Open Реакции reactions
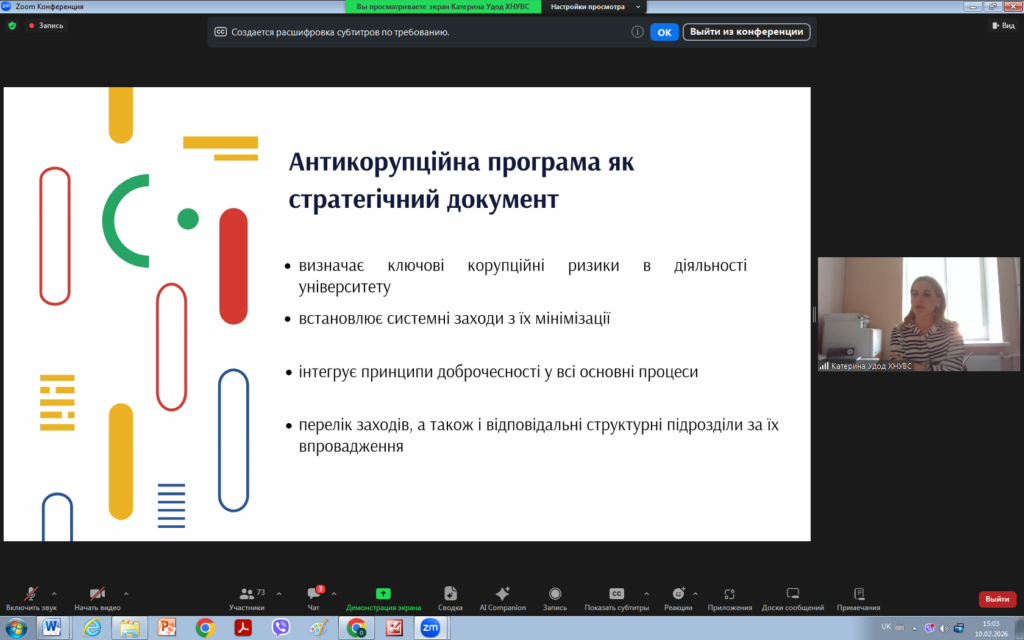This screenshot has height=640, width=1024. click(x=678, y=594)
